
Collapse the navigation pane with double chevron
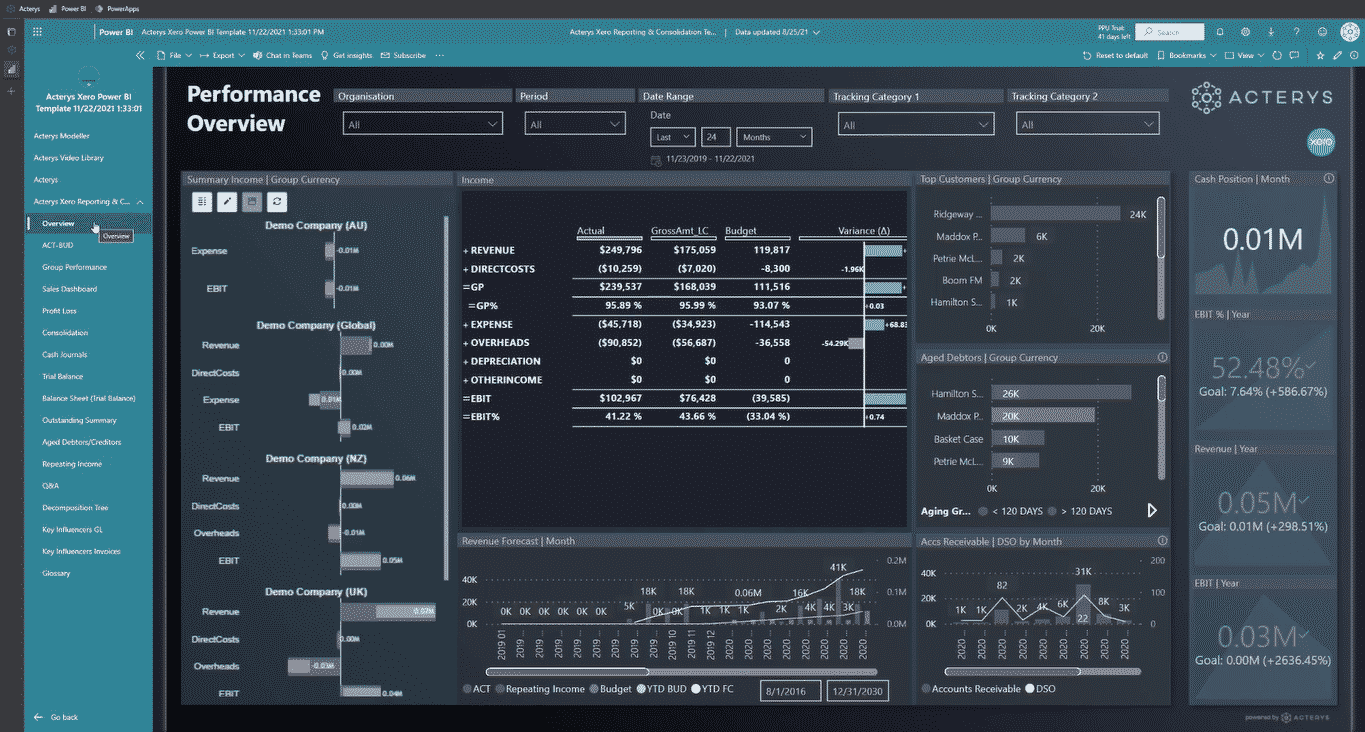pyautogui.click(x=141, y=56)
